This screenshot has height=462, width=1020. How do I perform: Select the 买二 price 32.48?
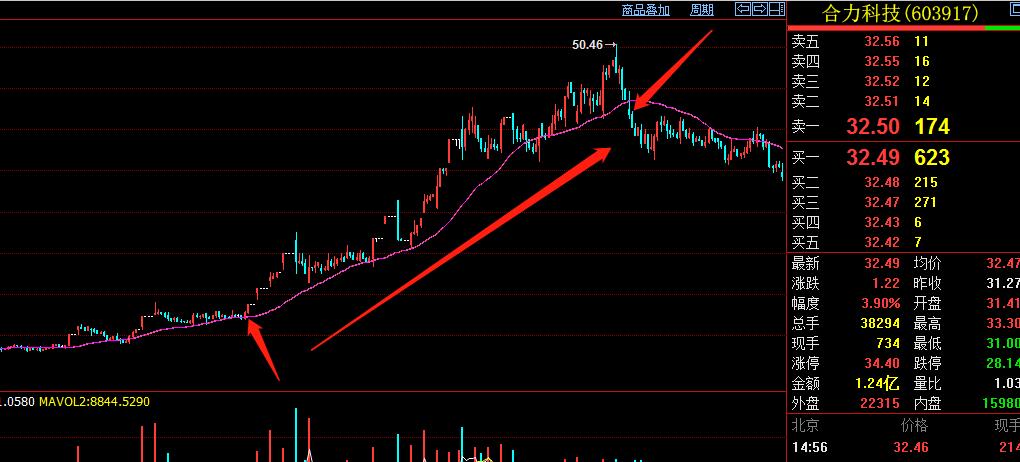(x=881, y=183)
